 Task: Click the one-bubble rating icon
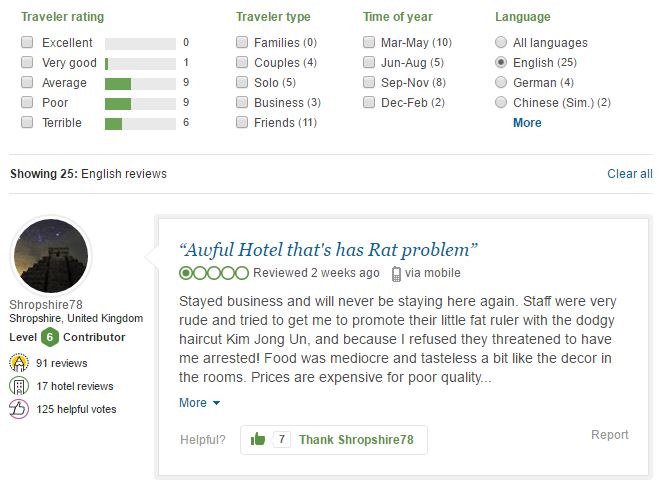click(214, 273)
